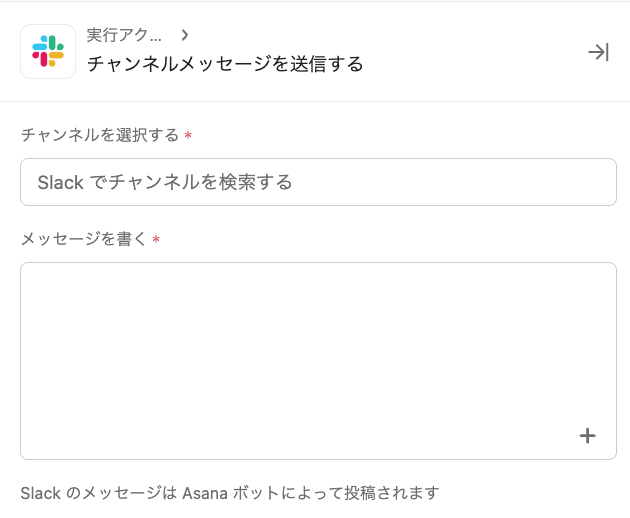Click the word Asana in footer note
The width and height of the screenshot is (630, 518).
tap(207, 493)
